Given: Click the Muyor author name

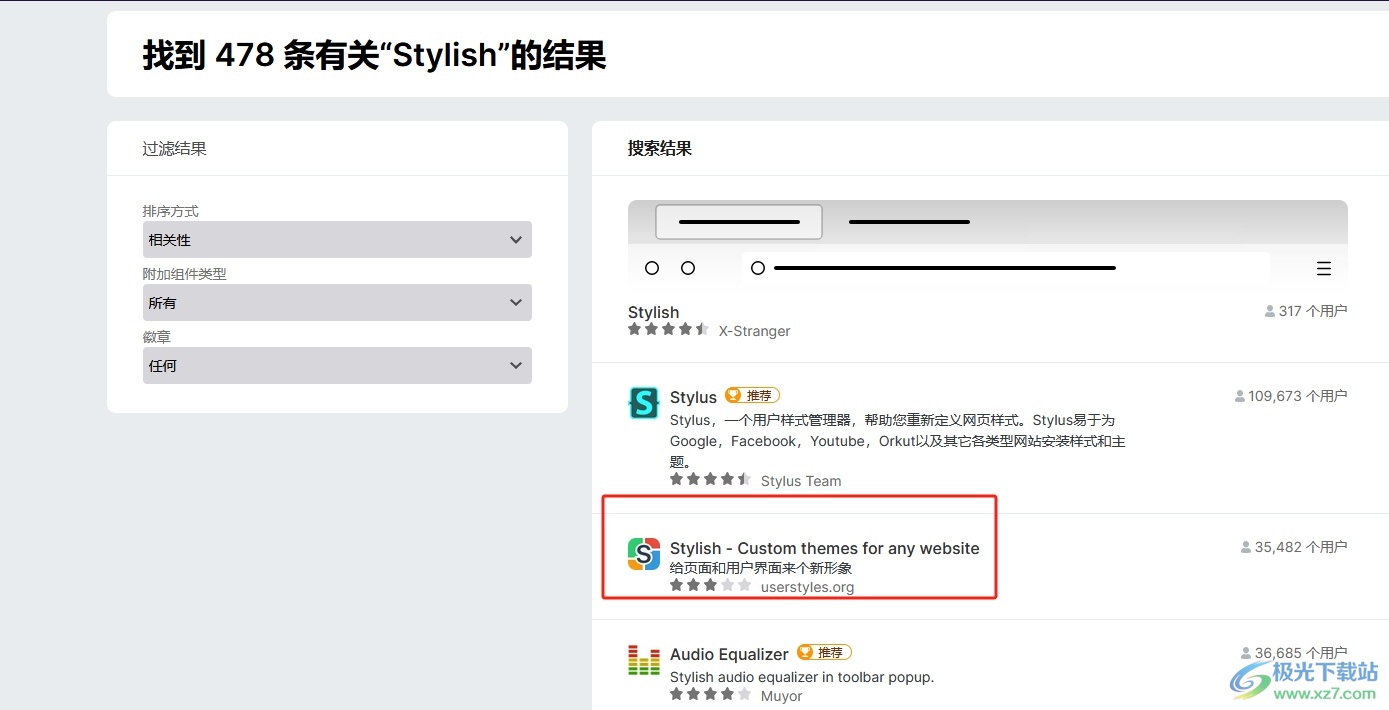Looking at the screenshot, I should pos(782,696).
